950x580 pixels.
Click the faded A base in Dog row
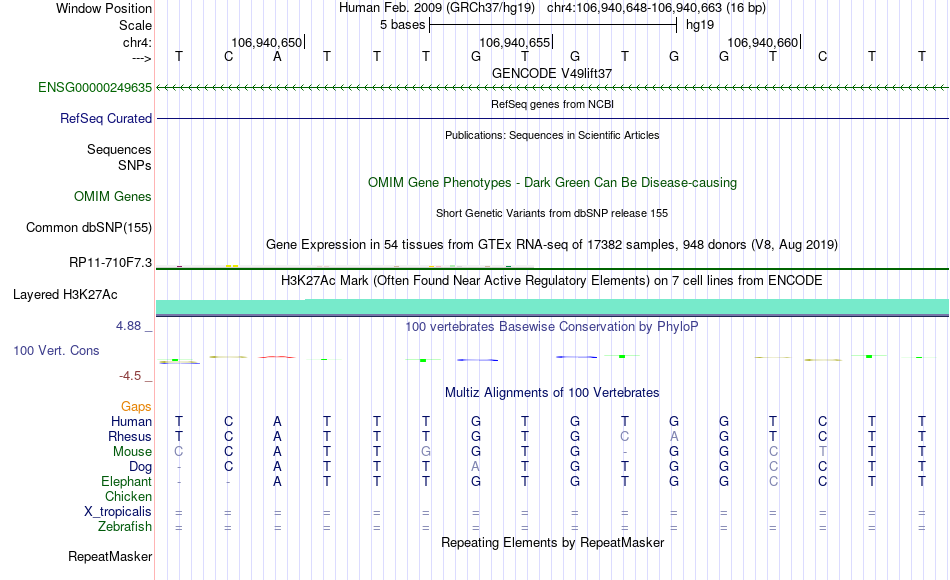pos(476,467)
